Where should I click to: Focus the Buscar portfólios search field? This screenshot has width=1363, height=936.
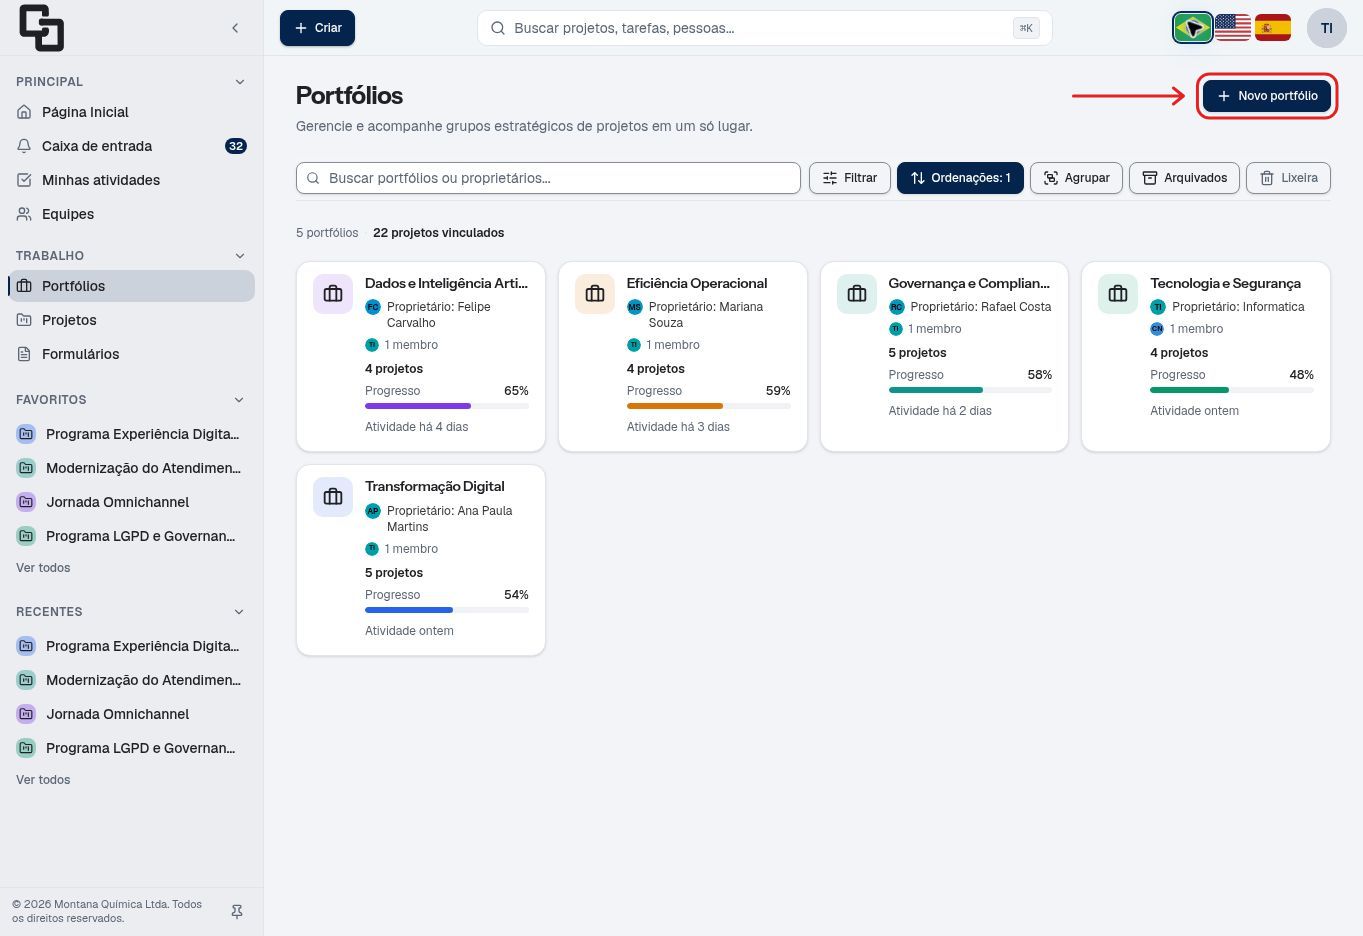click(x=548, y=178)
